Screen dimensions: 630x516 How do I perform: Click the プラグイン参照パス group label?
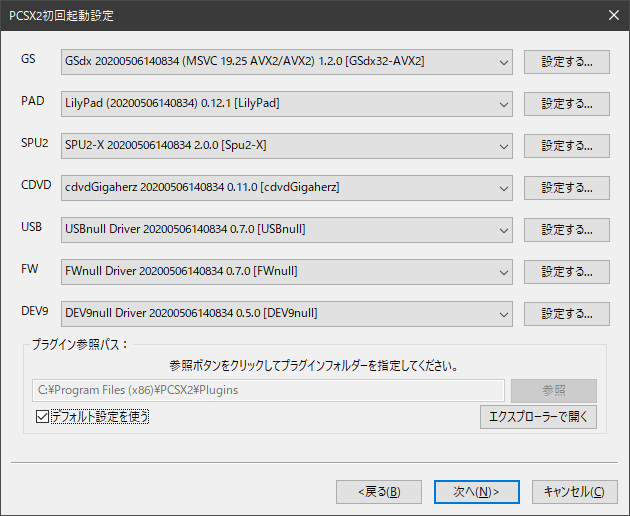coord(80,344)
